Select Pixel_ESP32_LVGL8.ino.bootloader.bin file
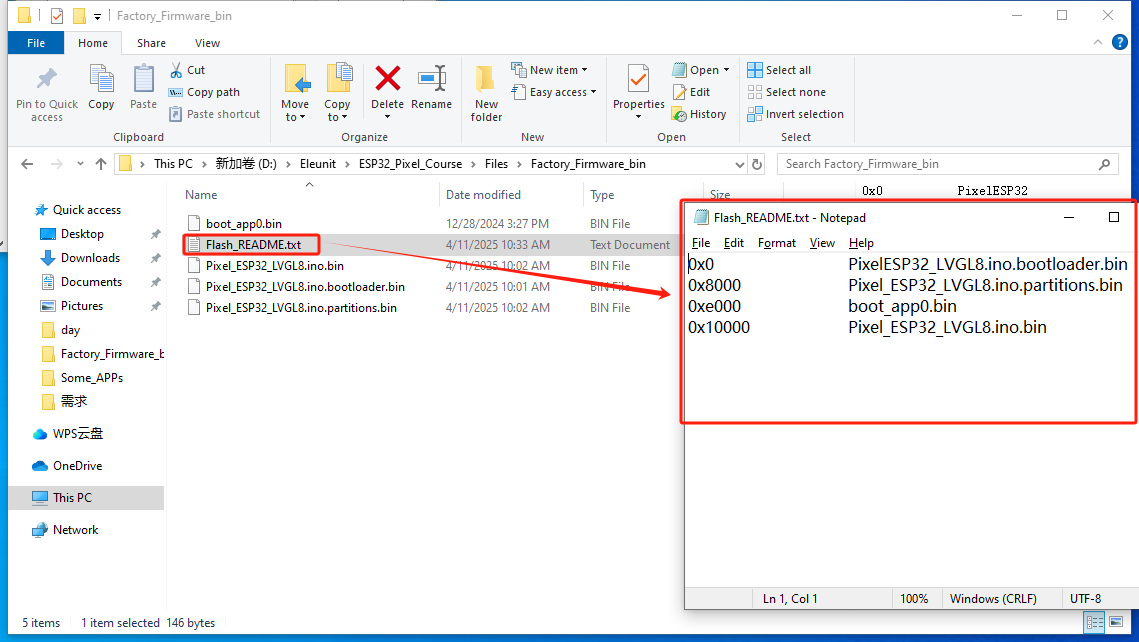 pos(305,287)
